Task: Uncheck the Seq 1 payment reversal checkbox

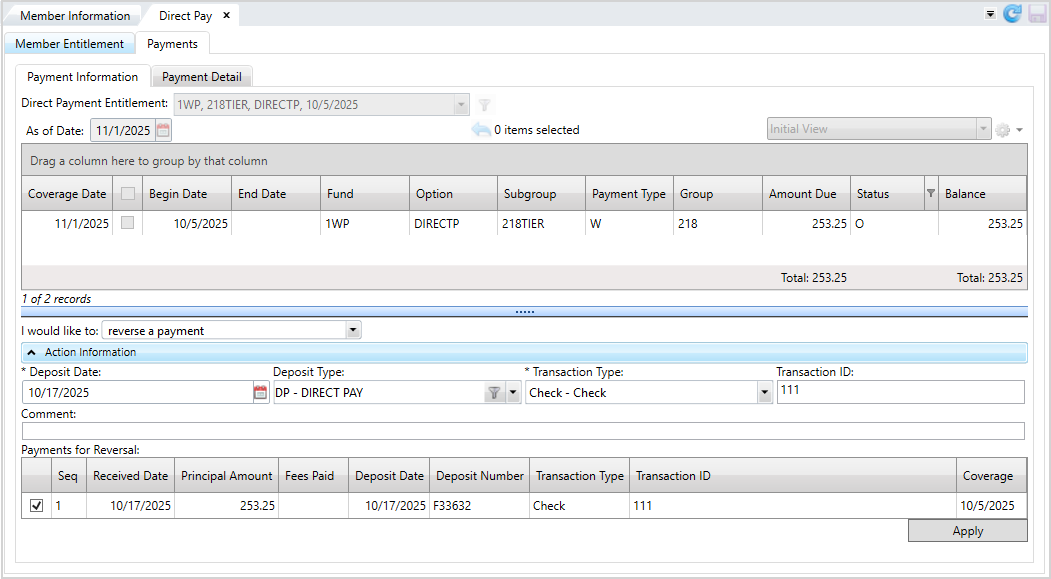Action: tap(37, 506)
